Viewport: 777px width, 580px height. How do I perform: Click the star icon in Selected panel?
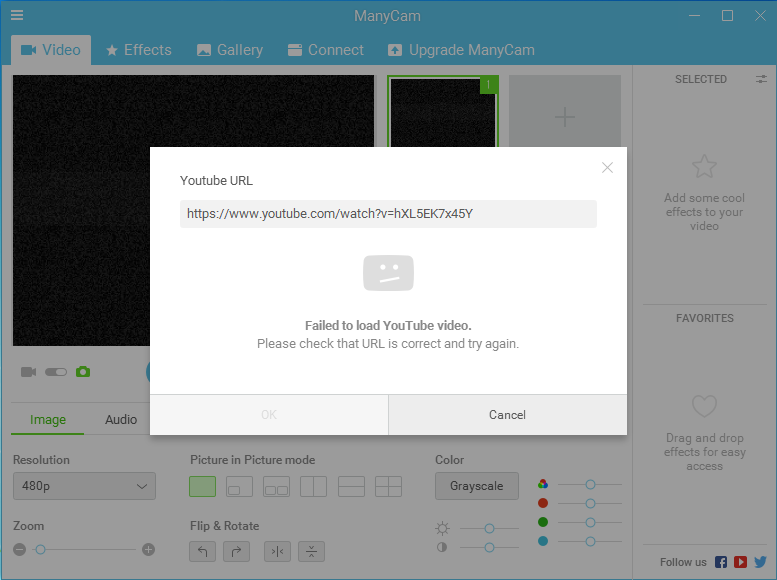(704, 166)
